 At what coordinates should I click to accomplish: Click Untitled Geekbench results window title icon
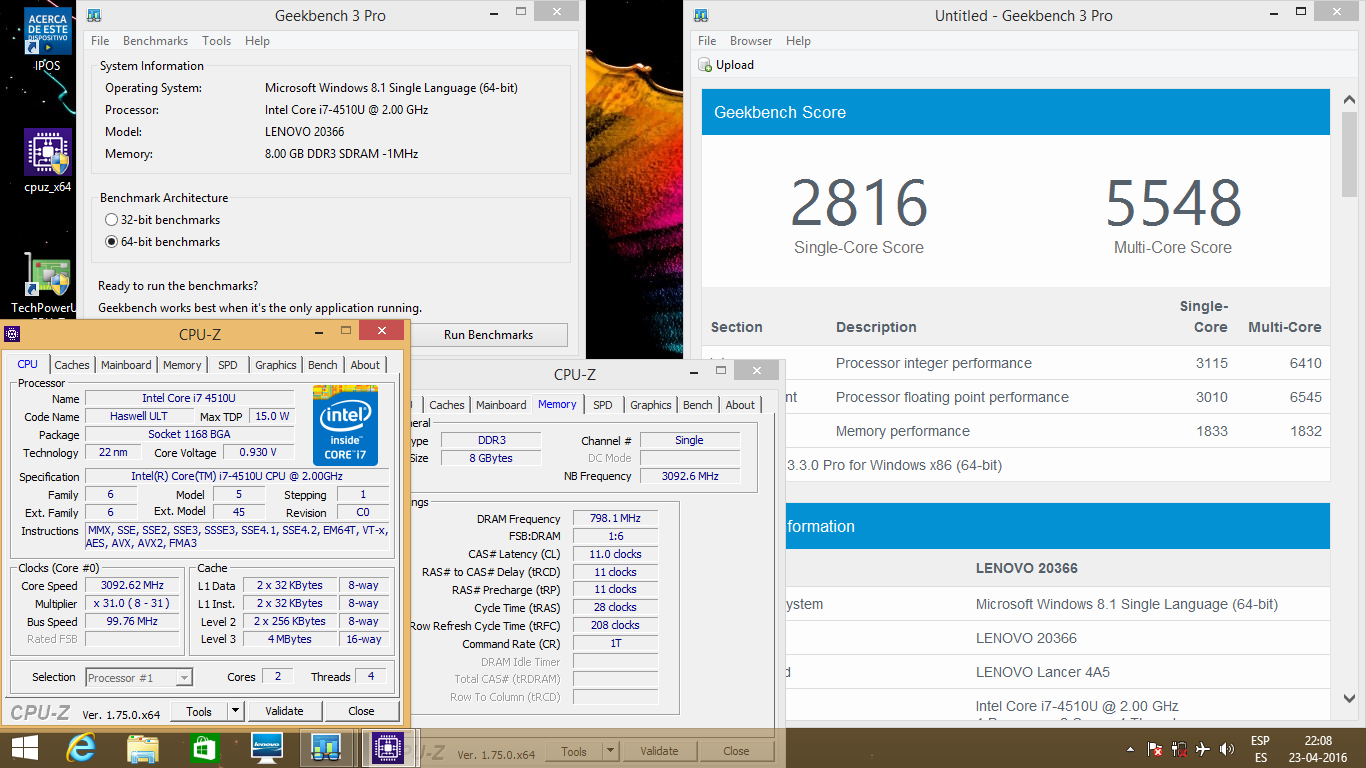click(702, 15)
